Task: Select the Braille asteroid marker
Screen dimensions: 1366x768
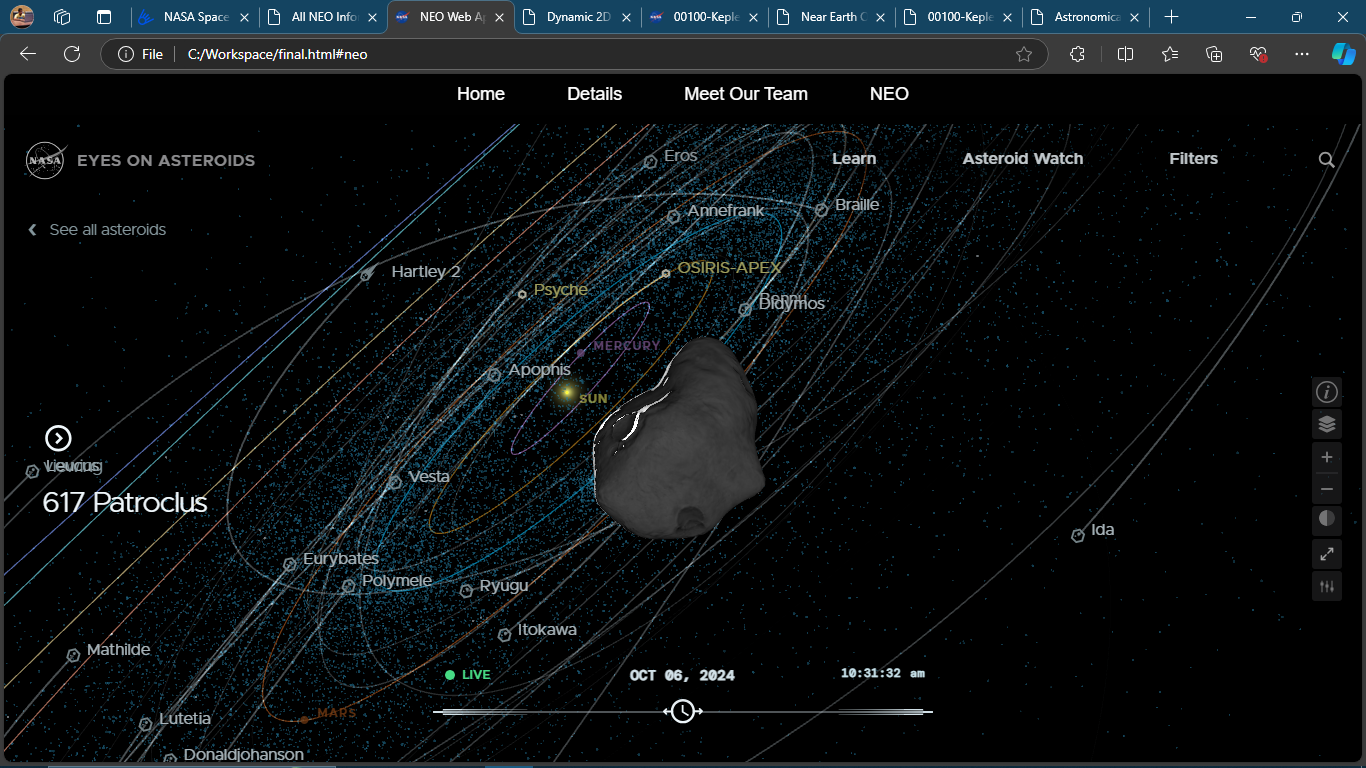Action: coord(821,210)
